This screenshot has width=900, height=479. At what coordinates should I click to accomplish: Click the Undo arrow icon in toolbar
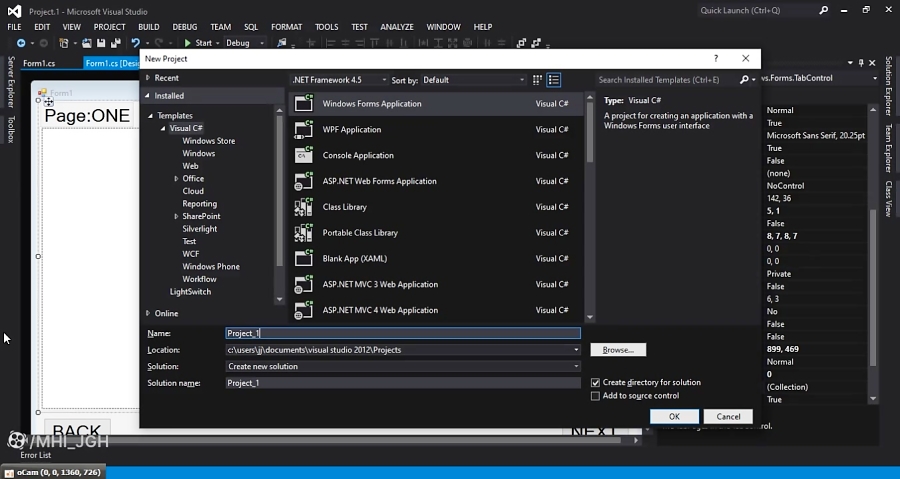pyautogui.click(x=134, y=43)
